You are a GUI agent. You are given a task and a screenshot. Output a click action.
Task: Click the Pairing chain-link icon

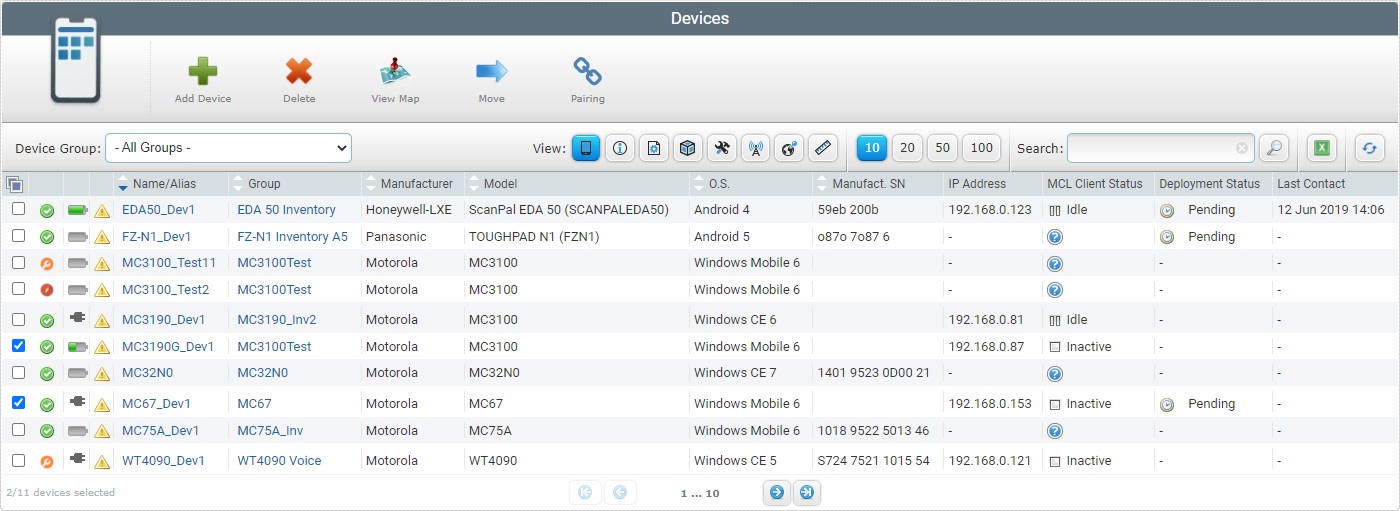point(587,71)
